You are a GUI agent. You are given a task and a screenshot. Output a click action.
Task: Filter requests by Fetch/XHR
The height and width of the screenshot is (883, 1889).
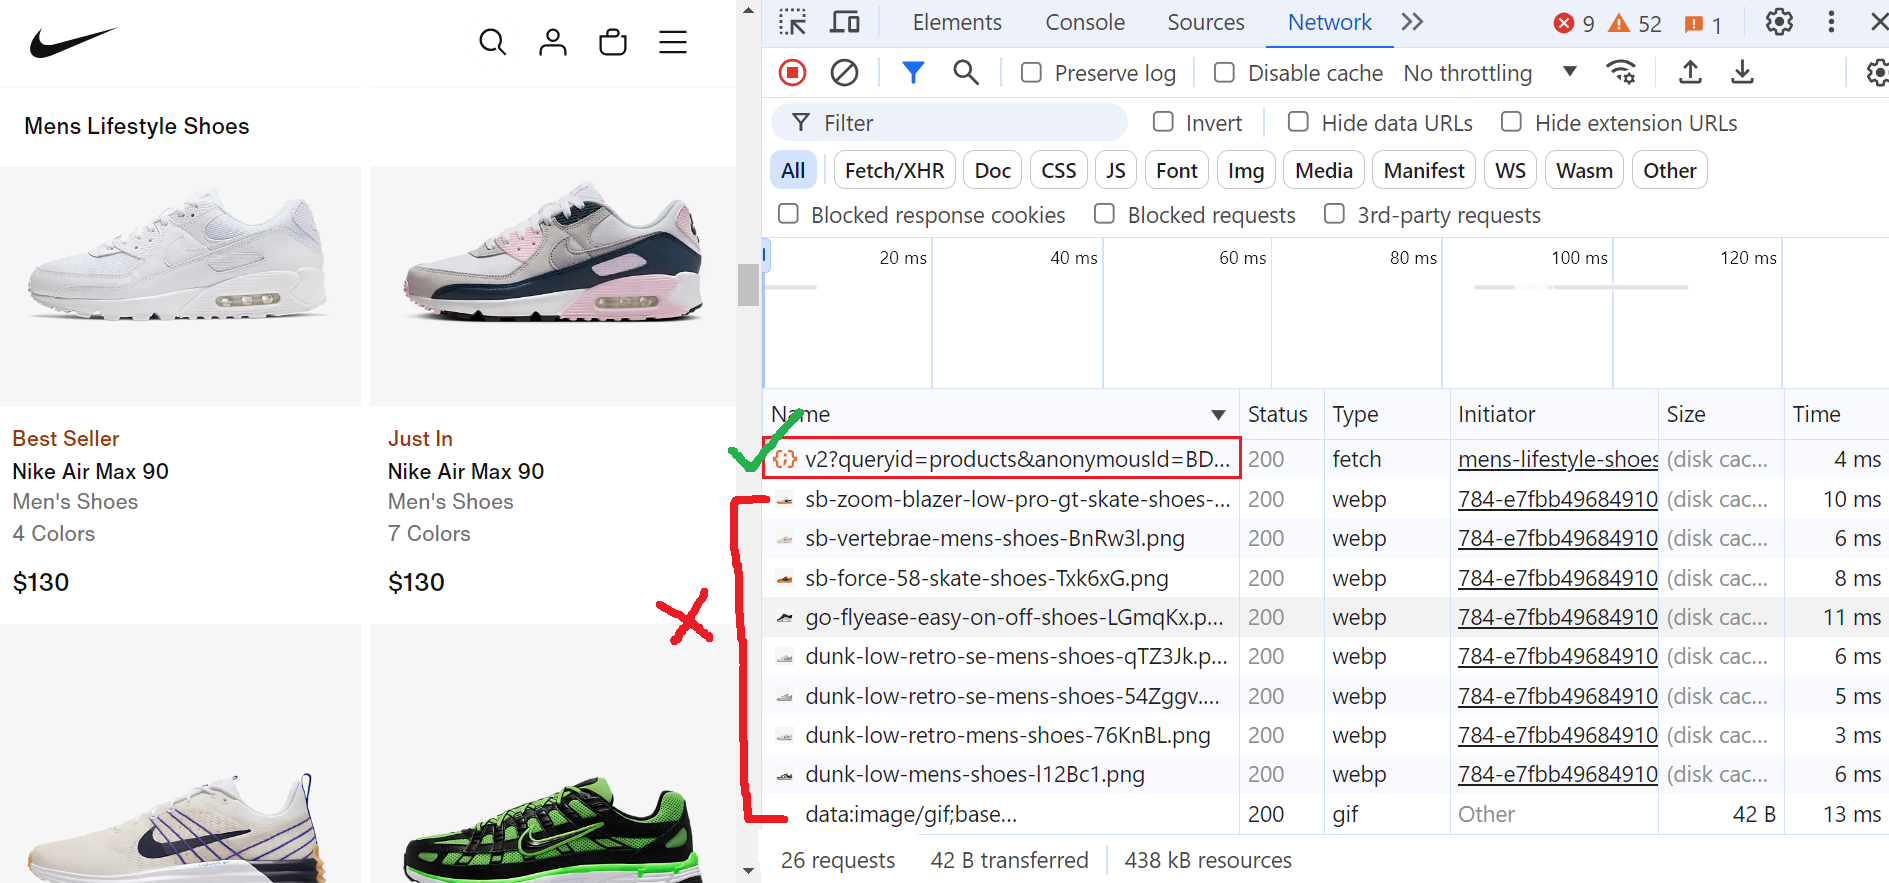[x=895, y=170]
